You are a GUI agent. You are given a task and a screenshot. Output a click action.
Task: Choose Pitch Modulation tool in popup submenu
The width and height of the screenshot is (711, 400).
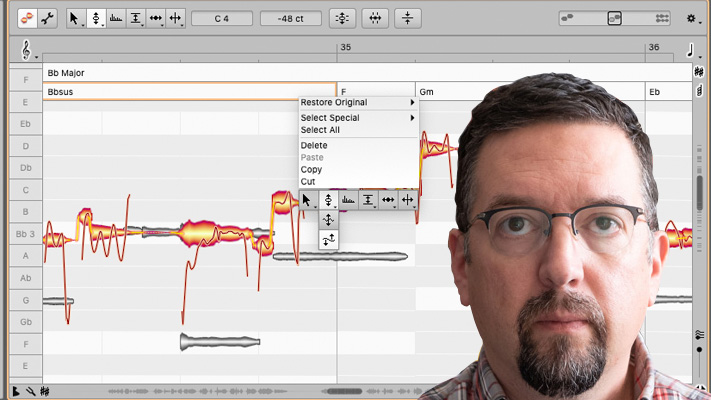[x=329, y=219]
